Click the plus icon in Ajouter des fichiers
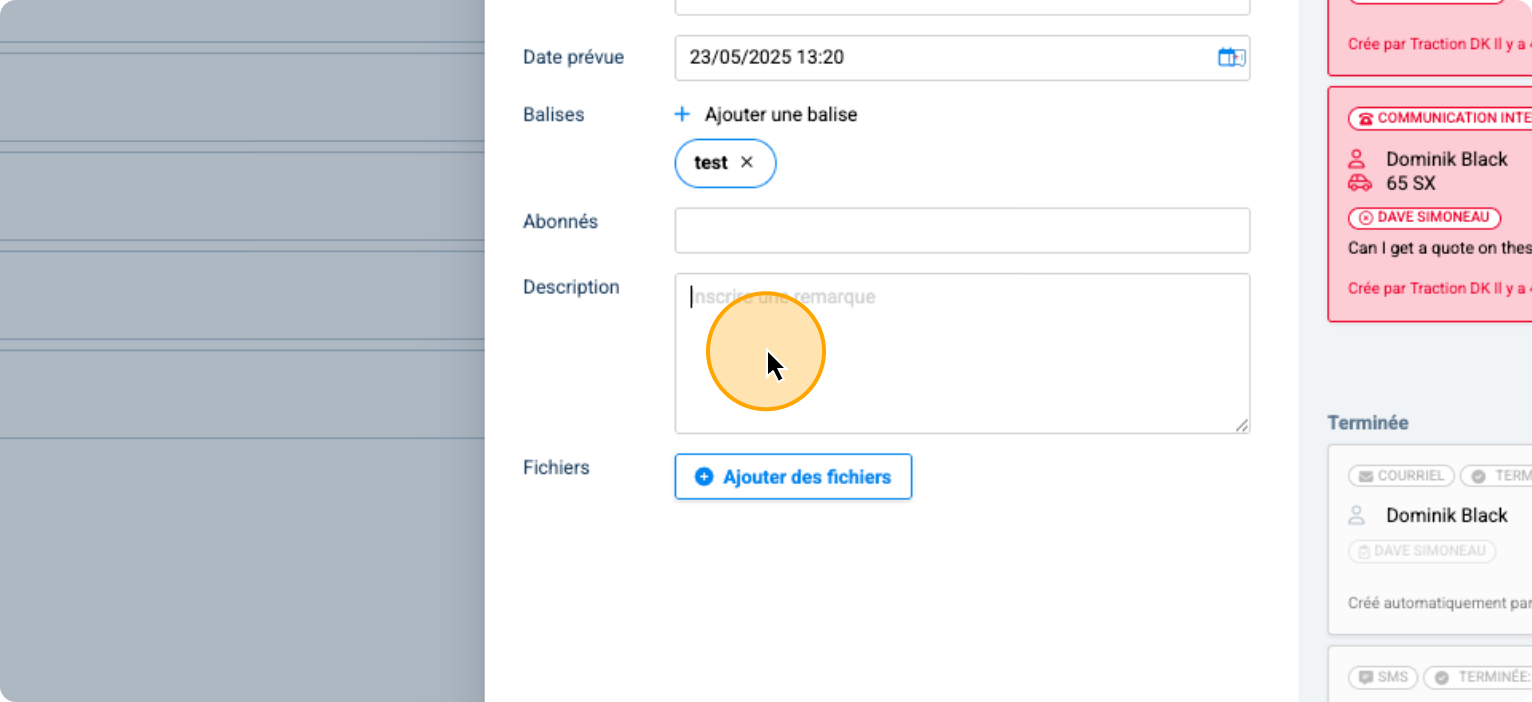The image size is (1532, 702). [x=704, y=477]
